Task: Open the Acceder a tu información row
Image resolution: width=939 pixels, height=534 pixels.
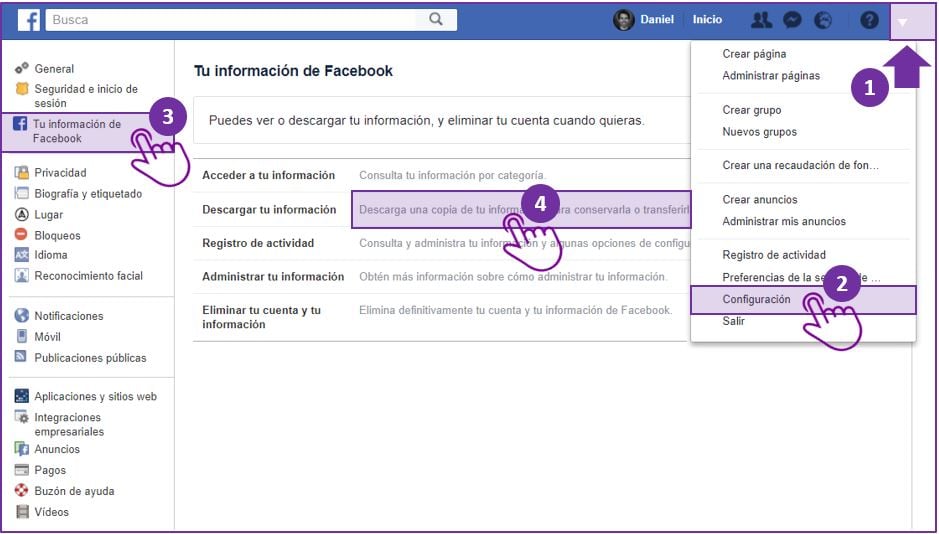Action: click(x=441, y=175)
